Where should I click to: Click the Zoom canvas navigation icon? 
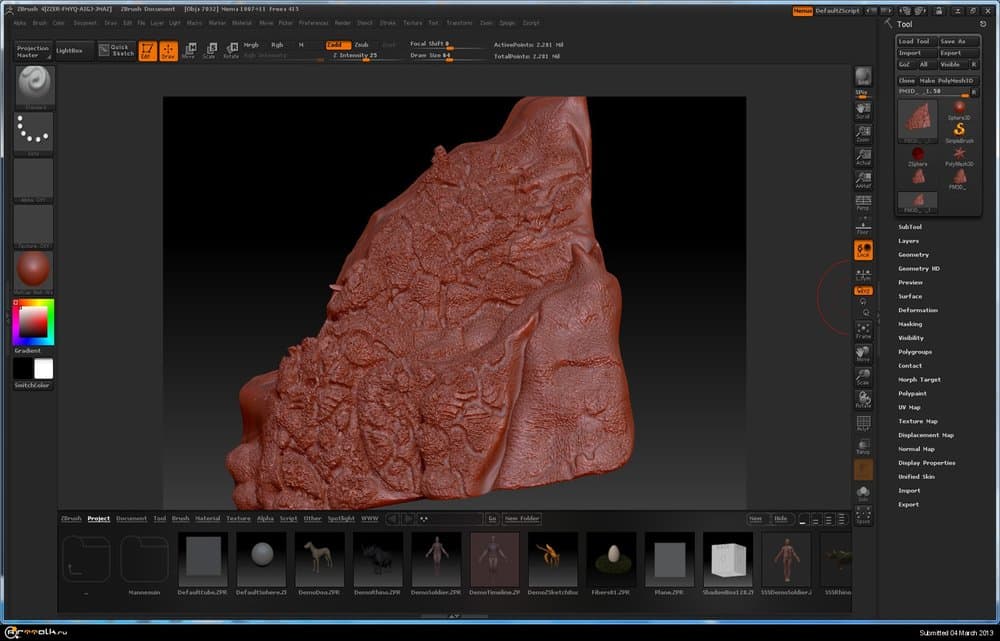pyautogui.click(x=863, y=133)
